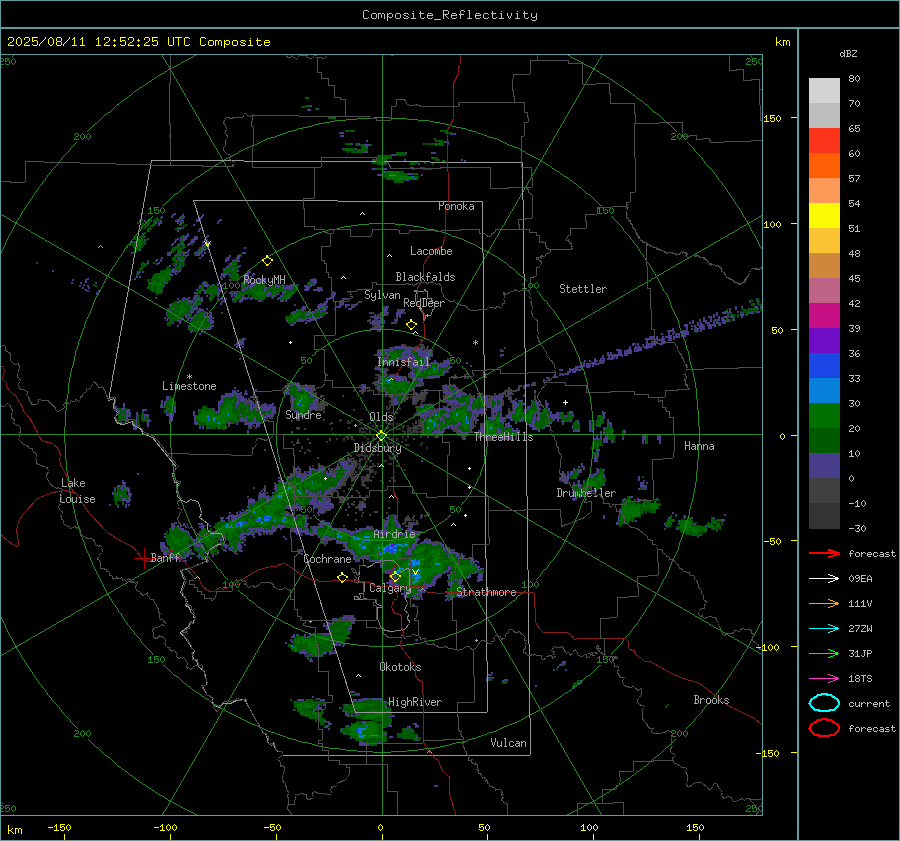Click the Okotoks city label
900x841 pixels.
pos(400,666)
